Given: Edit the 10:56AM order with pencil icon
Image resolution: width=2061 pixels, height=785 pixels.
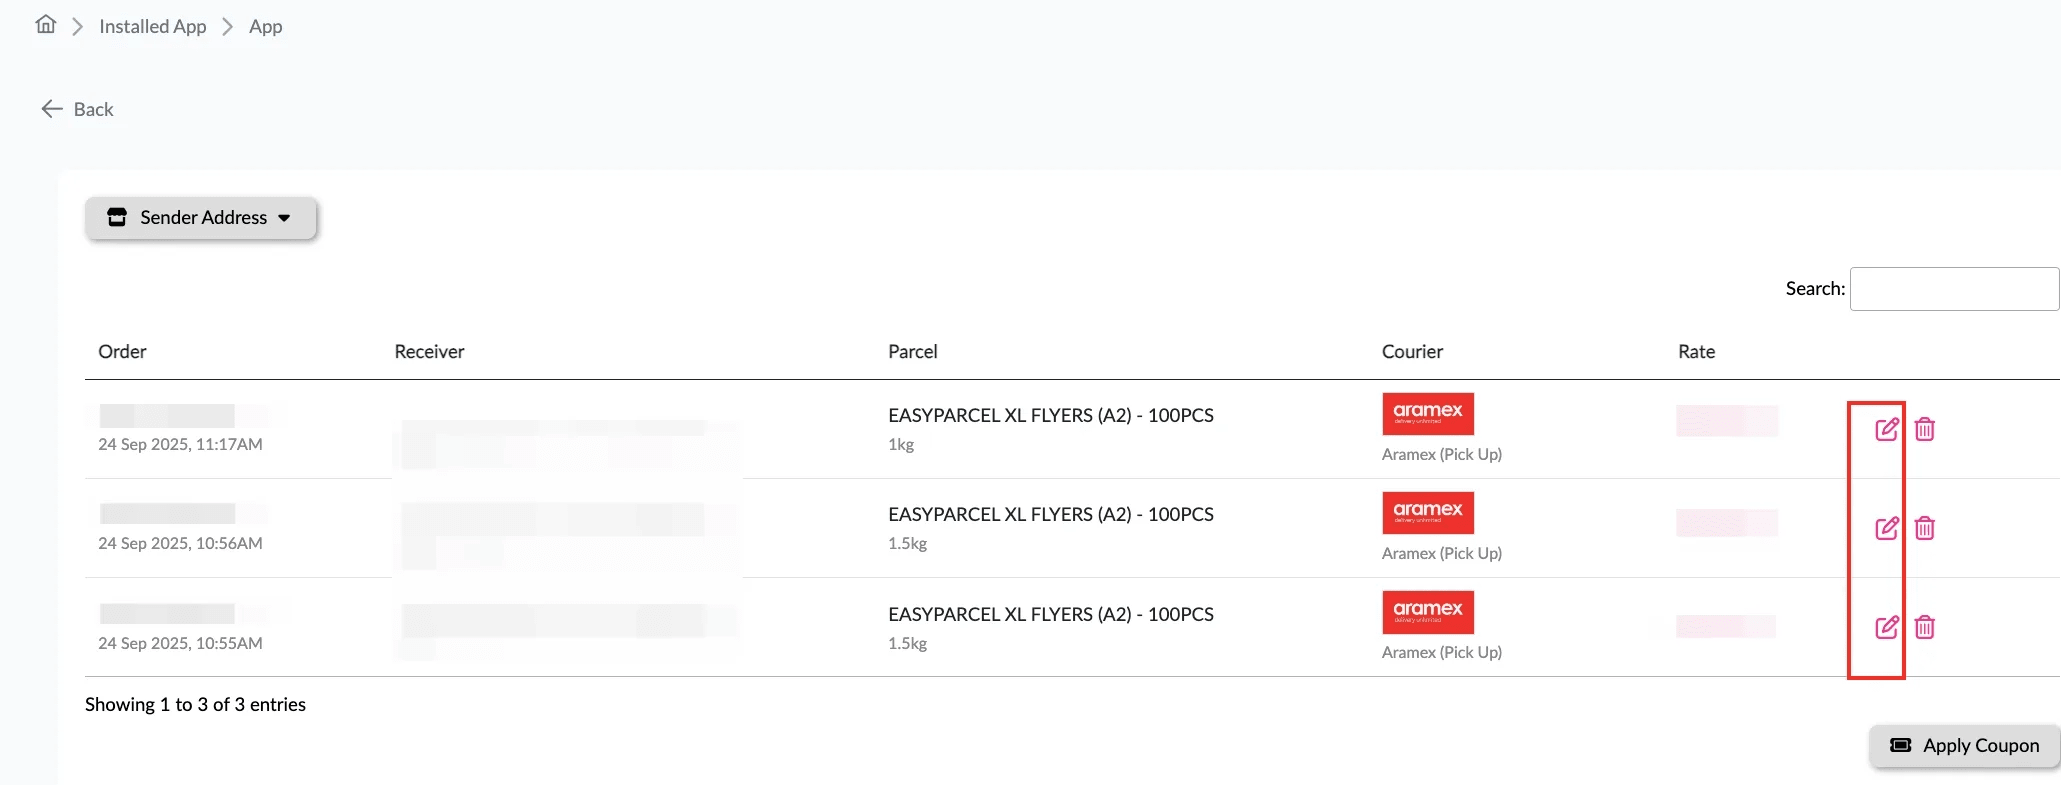Looking at the screenshot, I should point(1886,528).
